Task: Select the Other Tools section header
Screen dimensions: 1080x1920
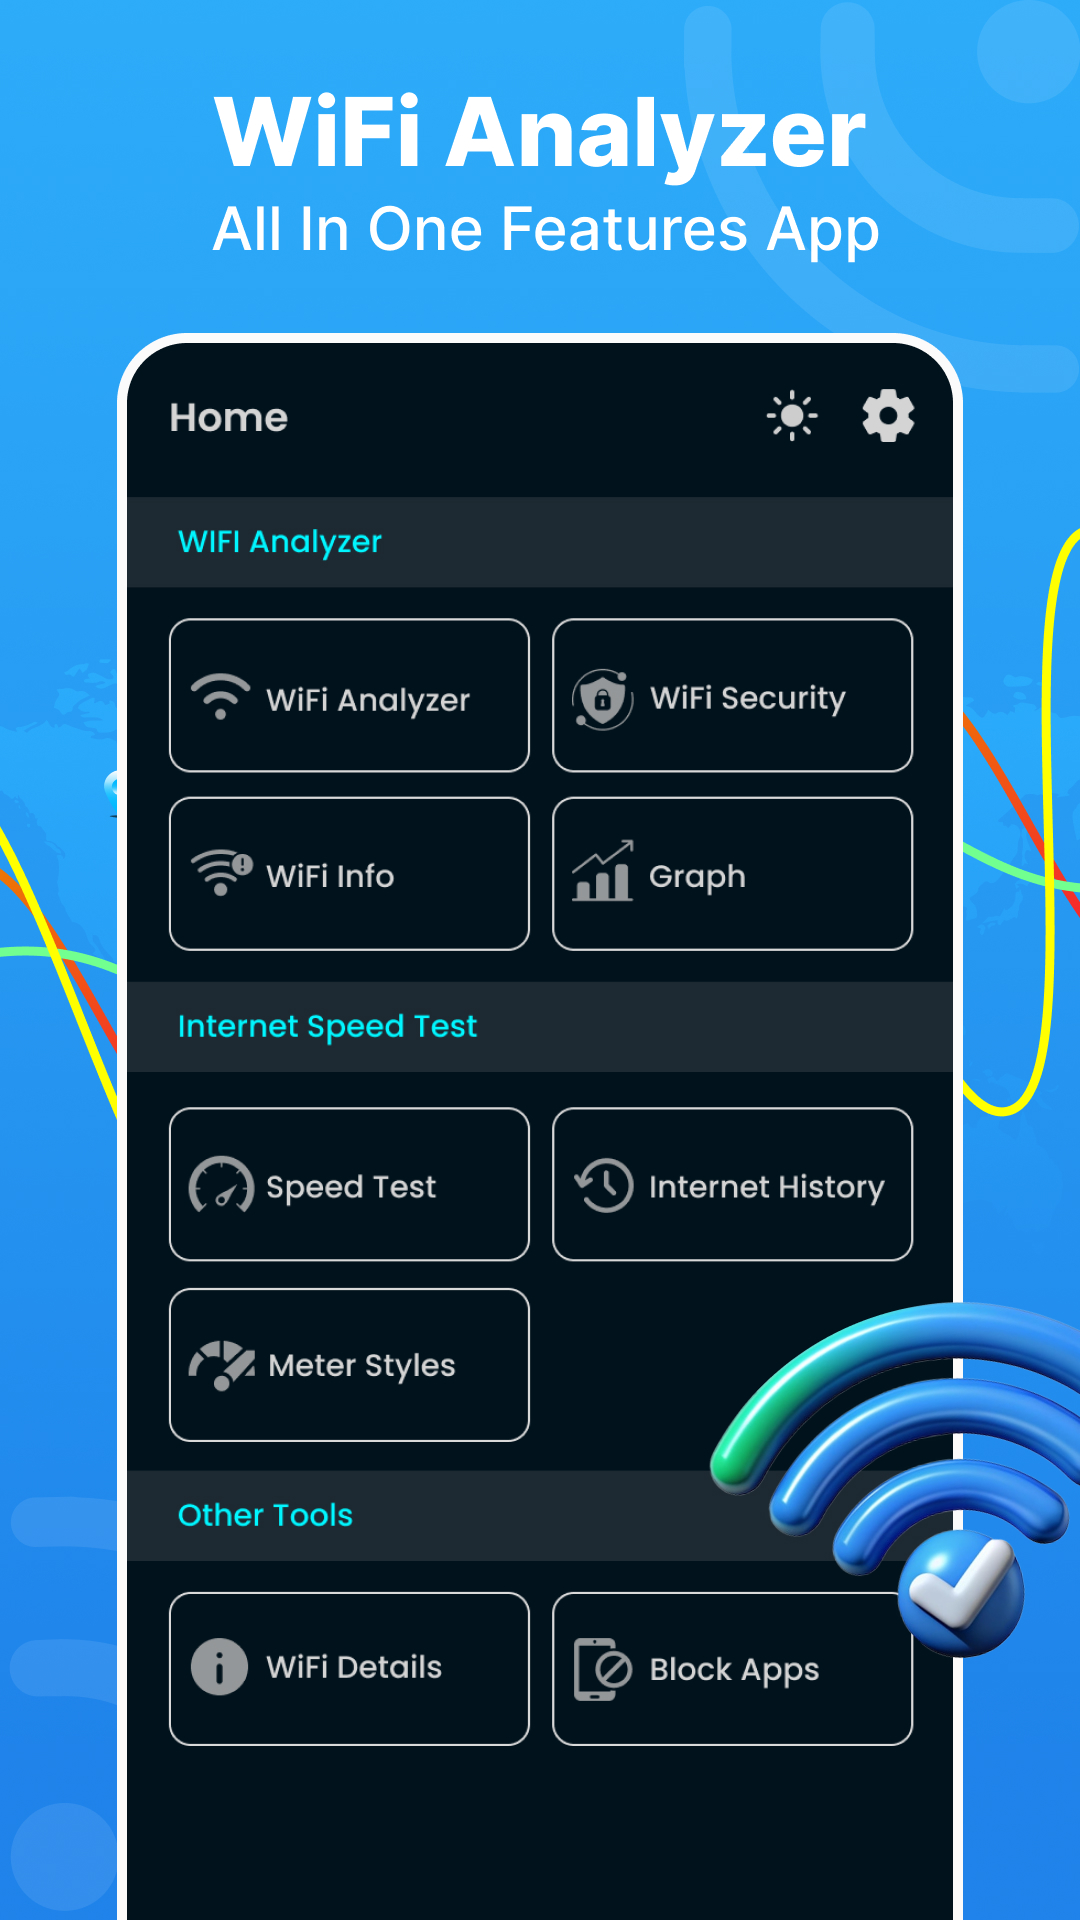Action: point(265,1515)
